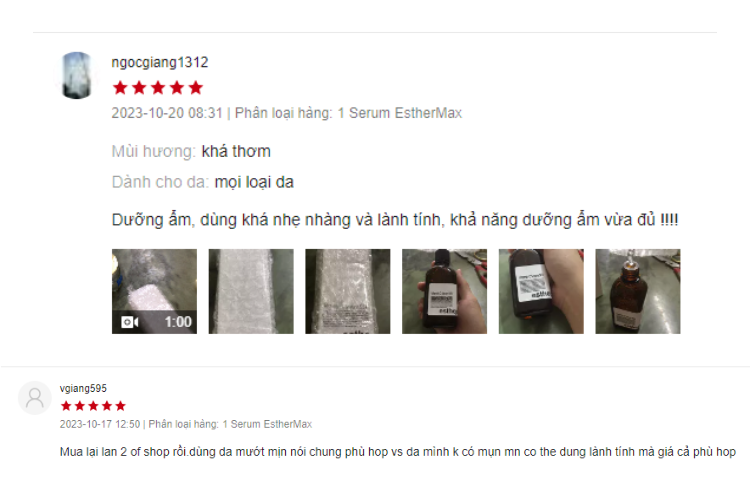View fourth photo of serum bottle in hand
Image resolution: width=750 pixels, height=500 pixels.
pos(444,291)
